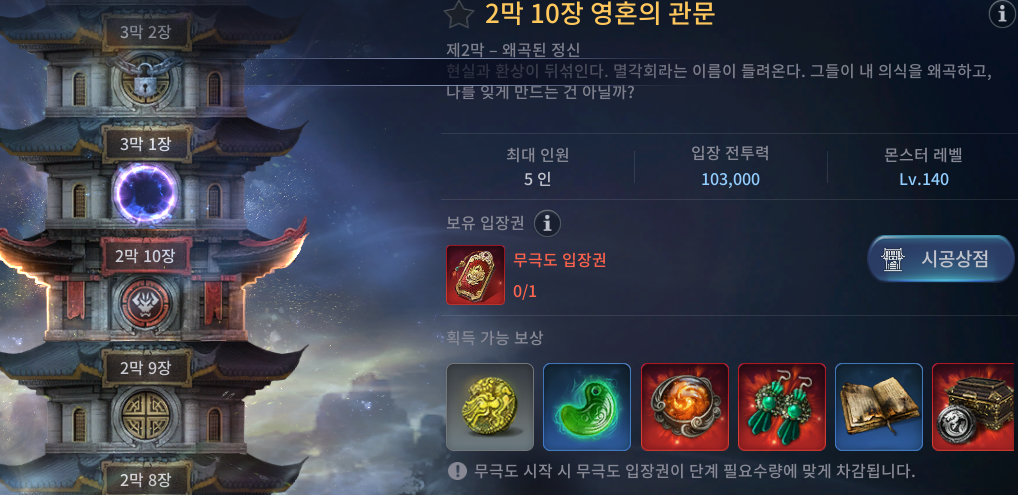Select the gold coin reward item
The width and height of the screenshot is (1018, 495).
[x=490, y=407]
